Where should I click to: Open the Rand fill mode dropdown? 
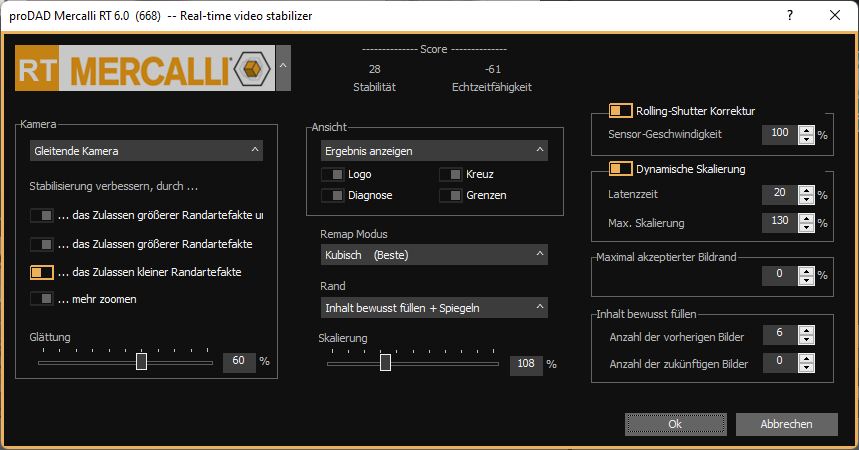[x=434, y=308]
